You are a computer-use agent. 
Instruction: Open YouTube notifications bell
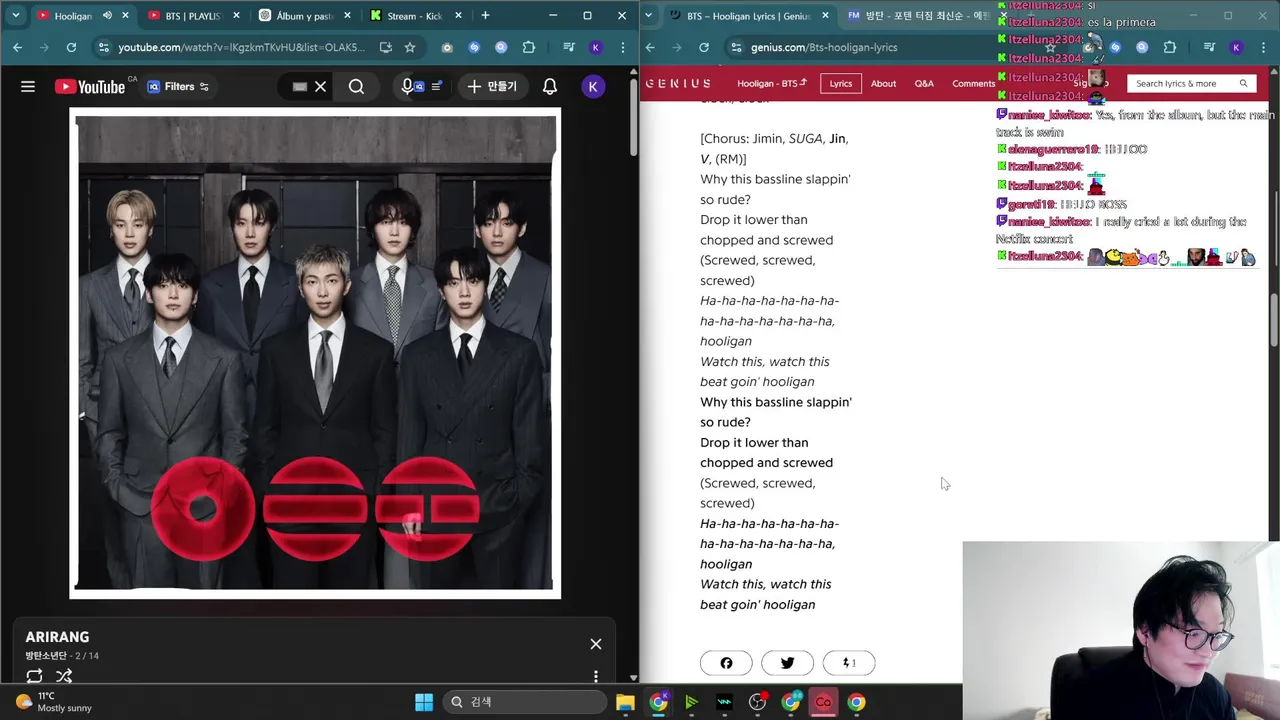pyautogui.click(x=550, y=87)
